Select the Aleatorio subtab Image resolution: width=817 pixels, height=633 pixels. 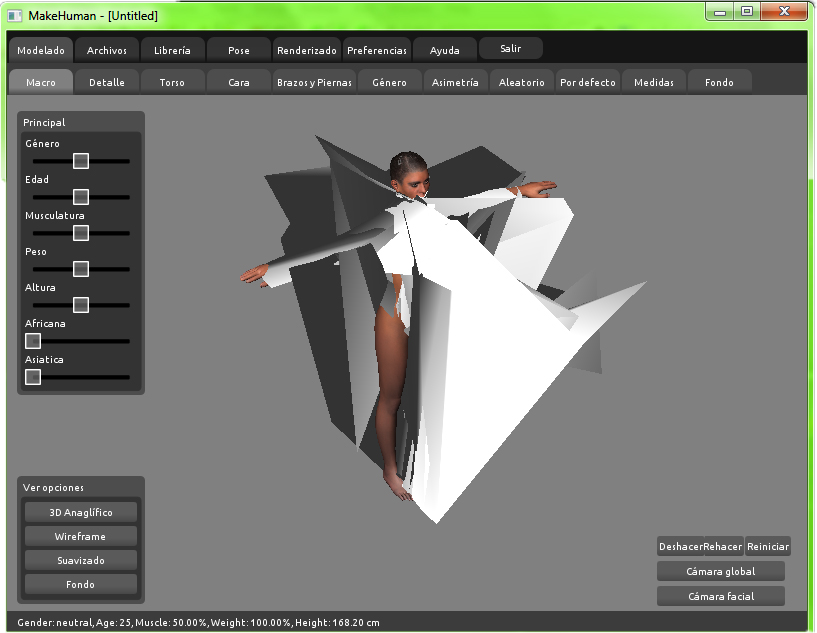click(x=522, y=82)
